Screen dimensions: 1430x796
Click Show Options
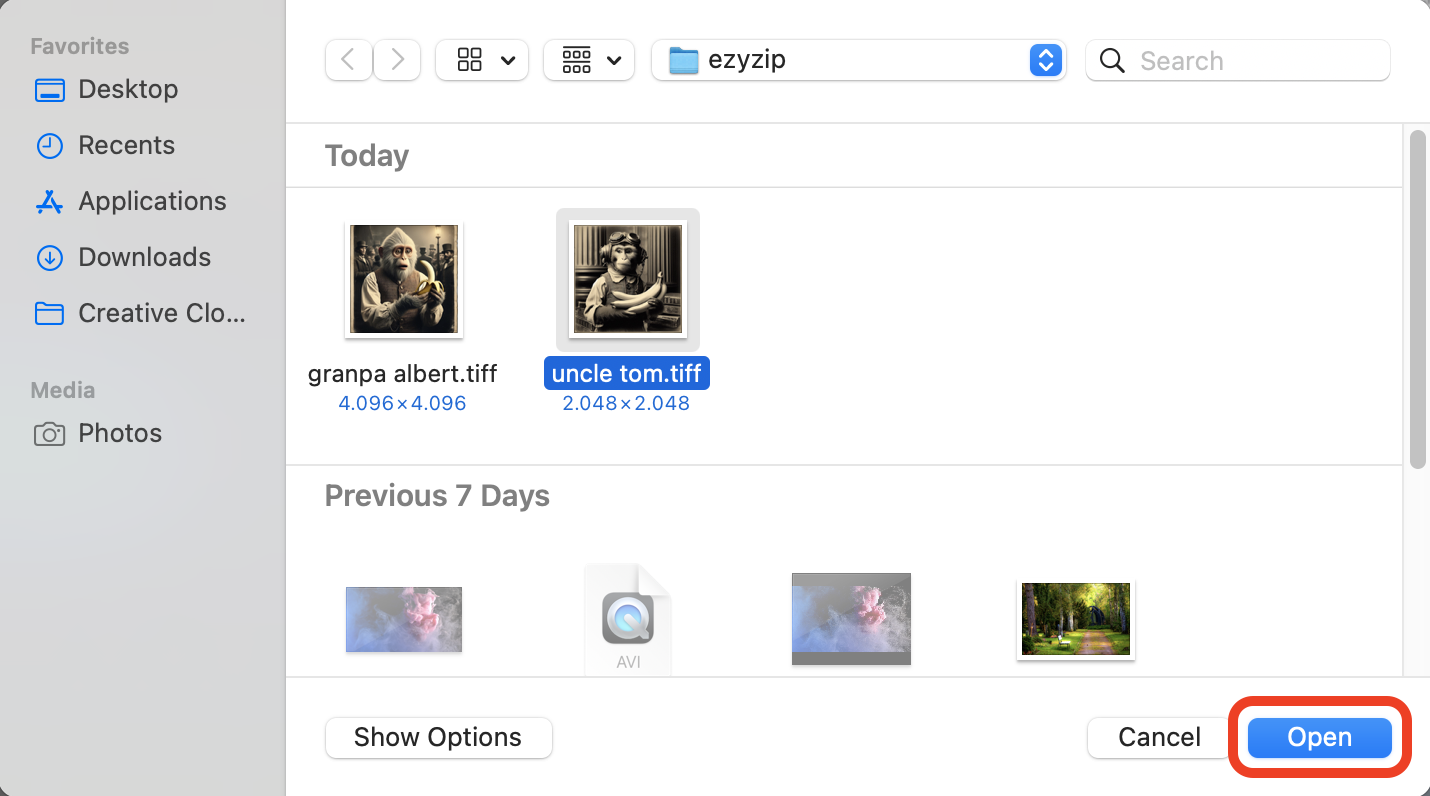pos(438,737)
